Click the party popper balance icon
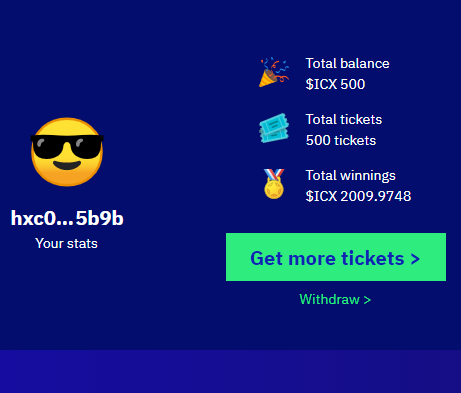 [x=274, y=72]
